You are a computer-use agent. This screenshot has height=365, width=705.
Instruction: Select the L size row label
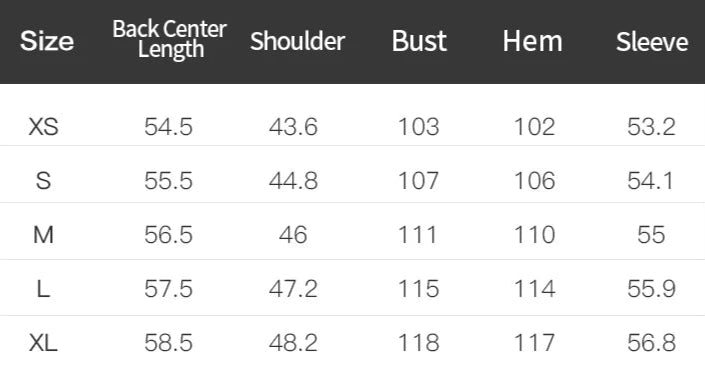(x=43, y=289)
